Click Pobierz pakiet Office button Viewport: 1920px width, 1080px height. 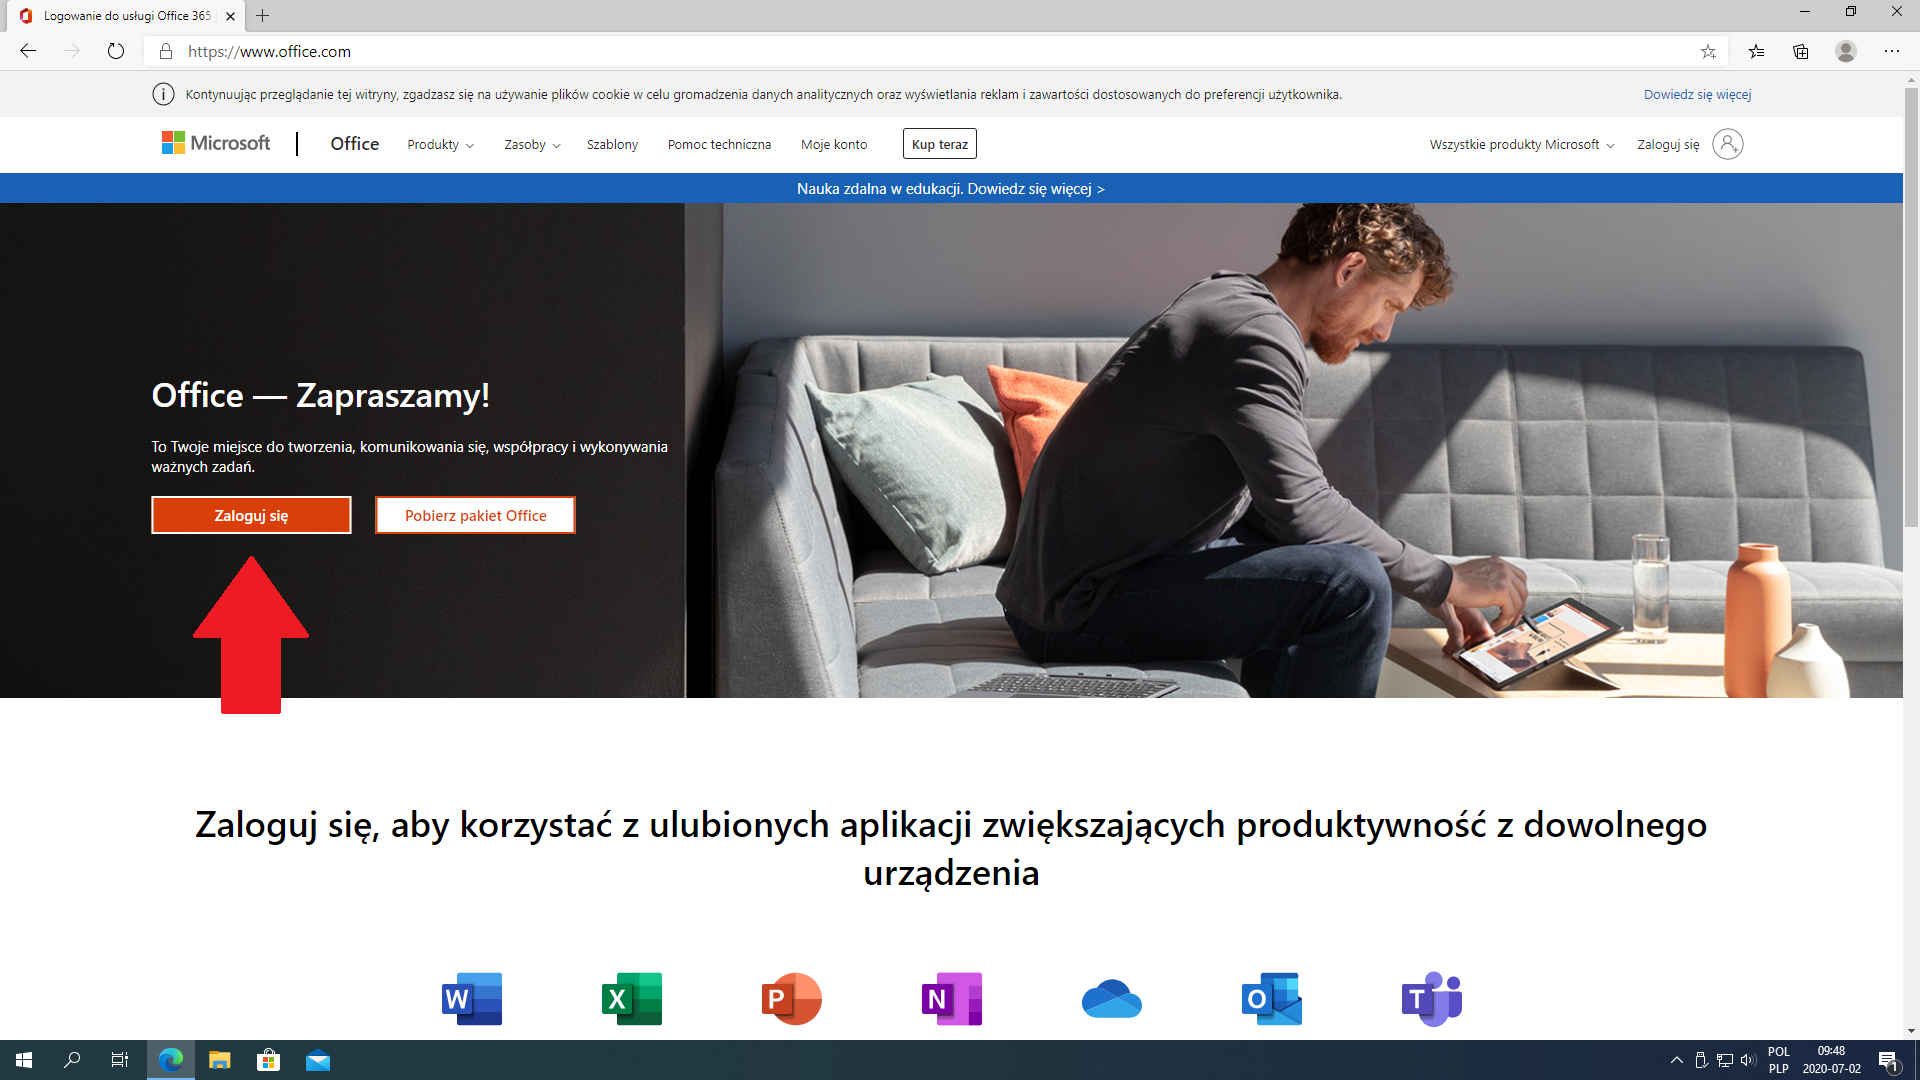[475, 515]
